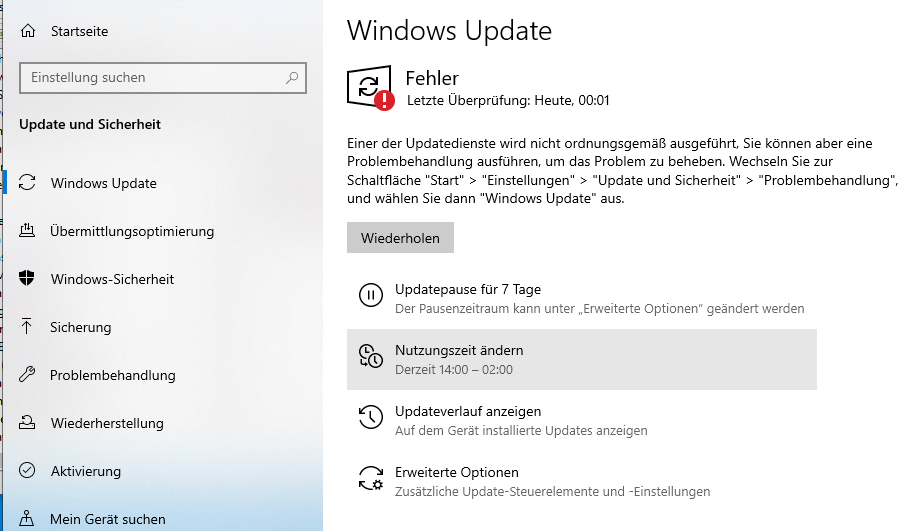Viewport: 918px width, 531px height.
Task: Click the Startseite home icon
Action: [28, 30]
